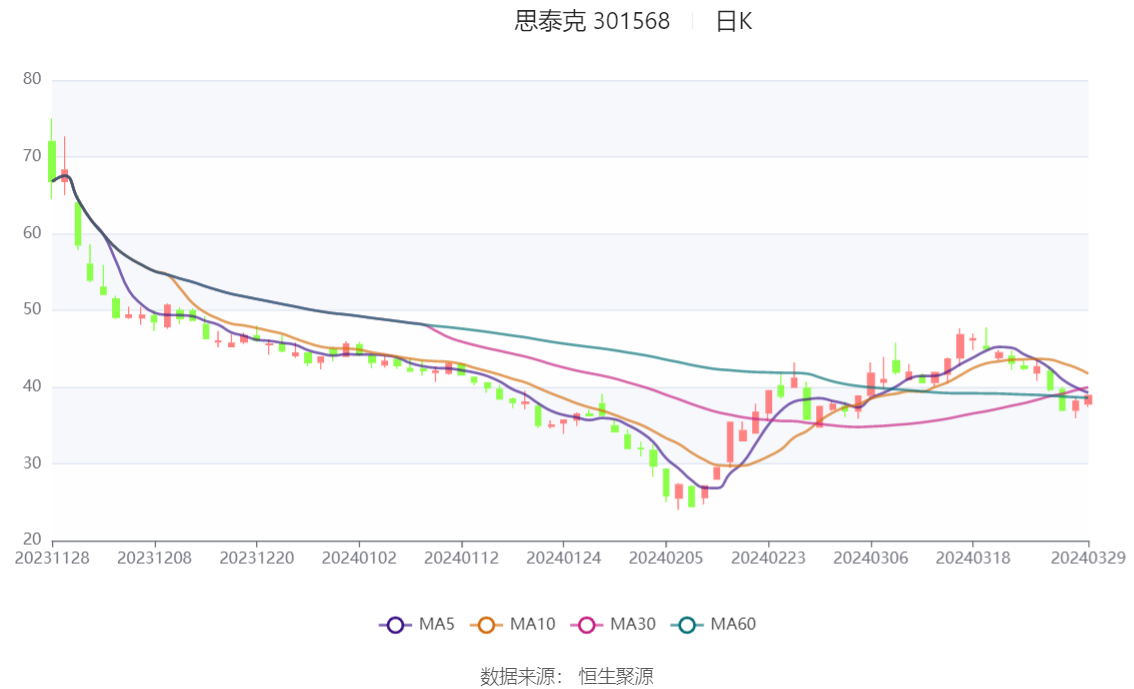Click the 20231208 date axis label

click(x=154, y=558)
